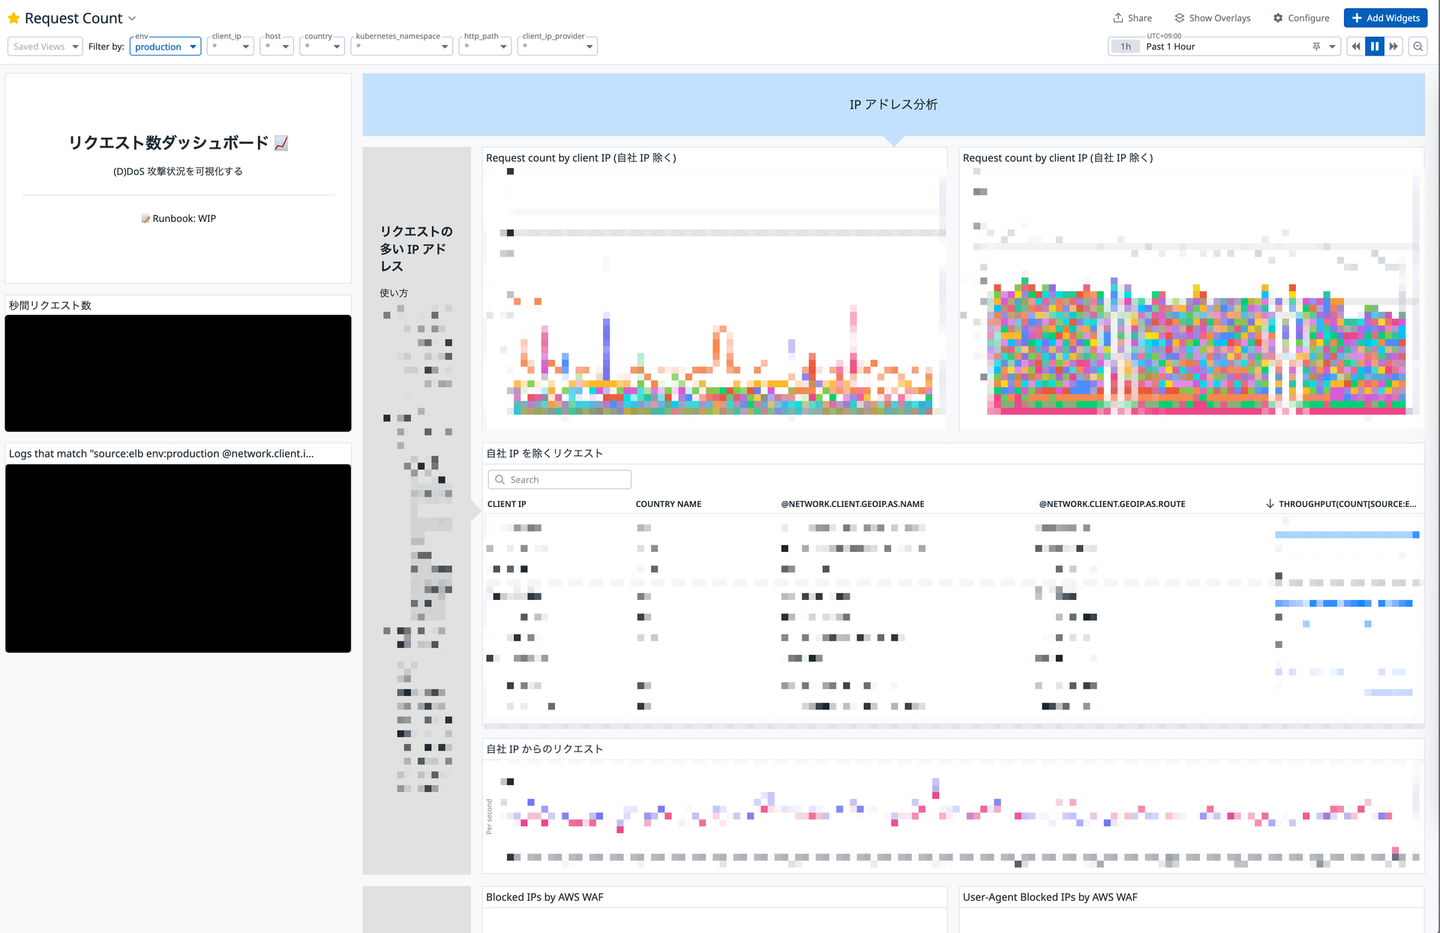The width and height of the screenshot is (1440, 933).
Task: Click the right Request count by client IP title
Action: point(1058,158)
